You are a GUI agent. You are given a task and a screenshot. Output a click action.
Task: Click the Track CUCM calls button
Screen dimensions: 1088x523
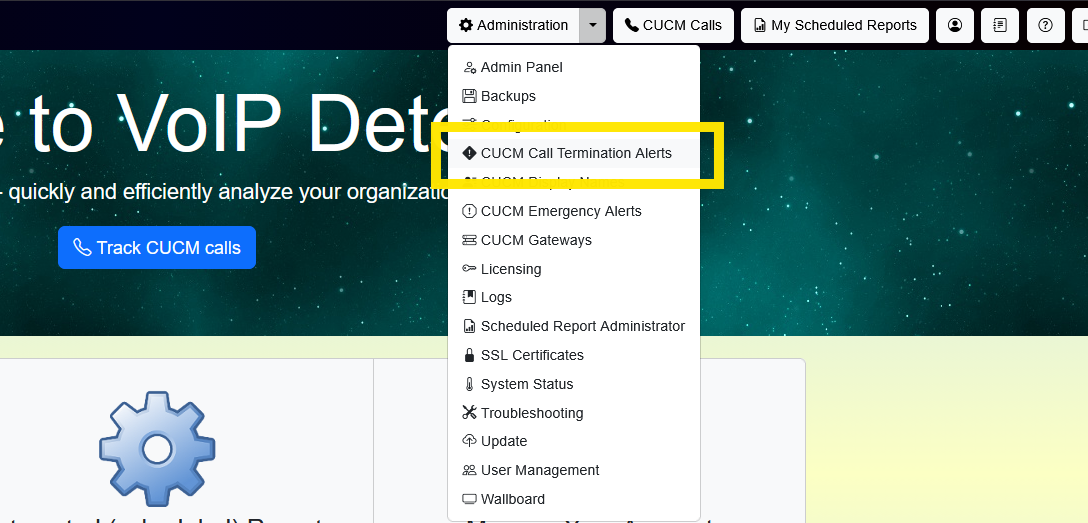point(157,248)
